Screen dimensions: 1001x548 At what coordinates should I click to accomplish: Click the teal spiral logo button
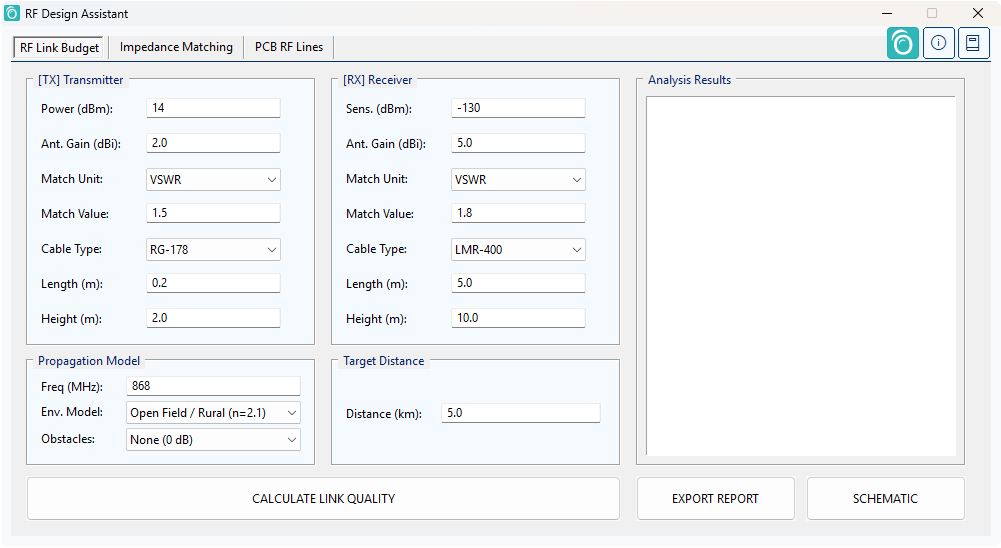903,43
